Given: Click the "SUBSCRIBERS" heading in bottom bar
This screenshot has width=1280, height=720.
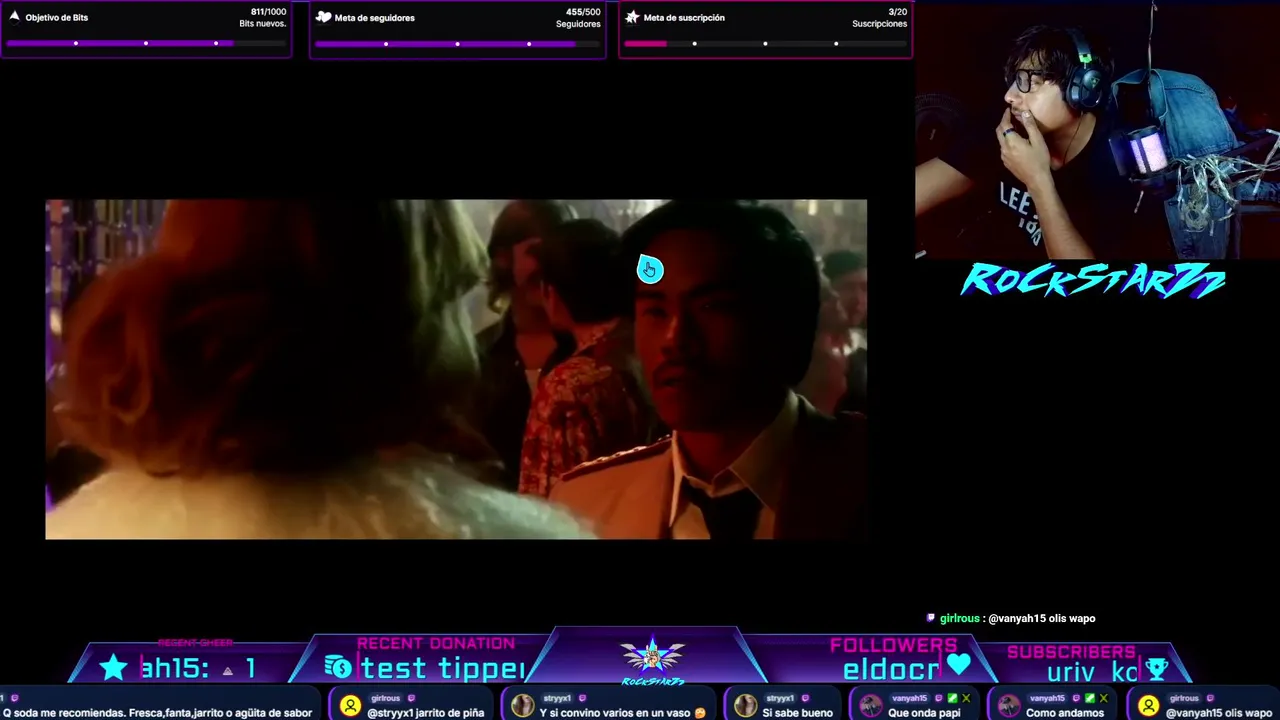Looking at the screenshot, I should tap(1071, 652).
